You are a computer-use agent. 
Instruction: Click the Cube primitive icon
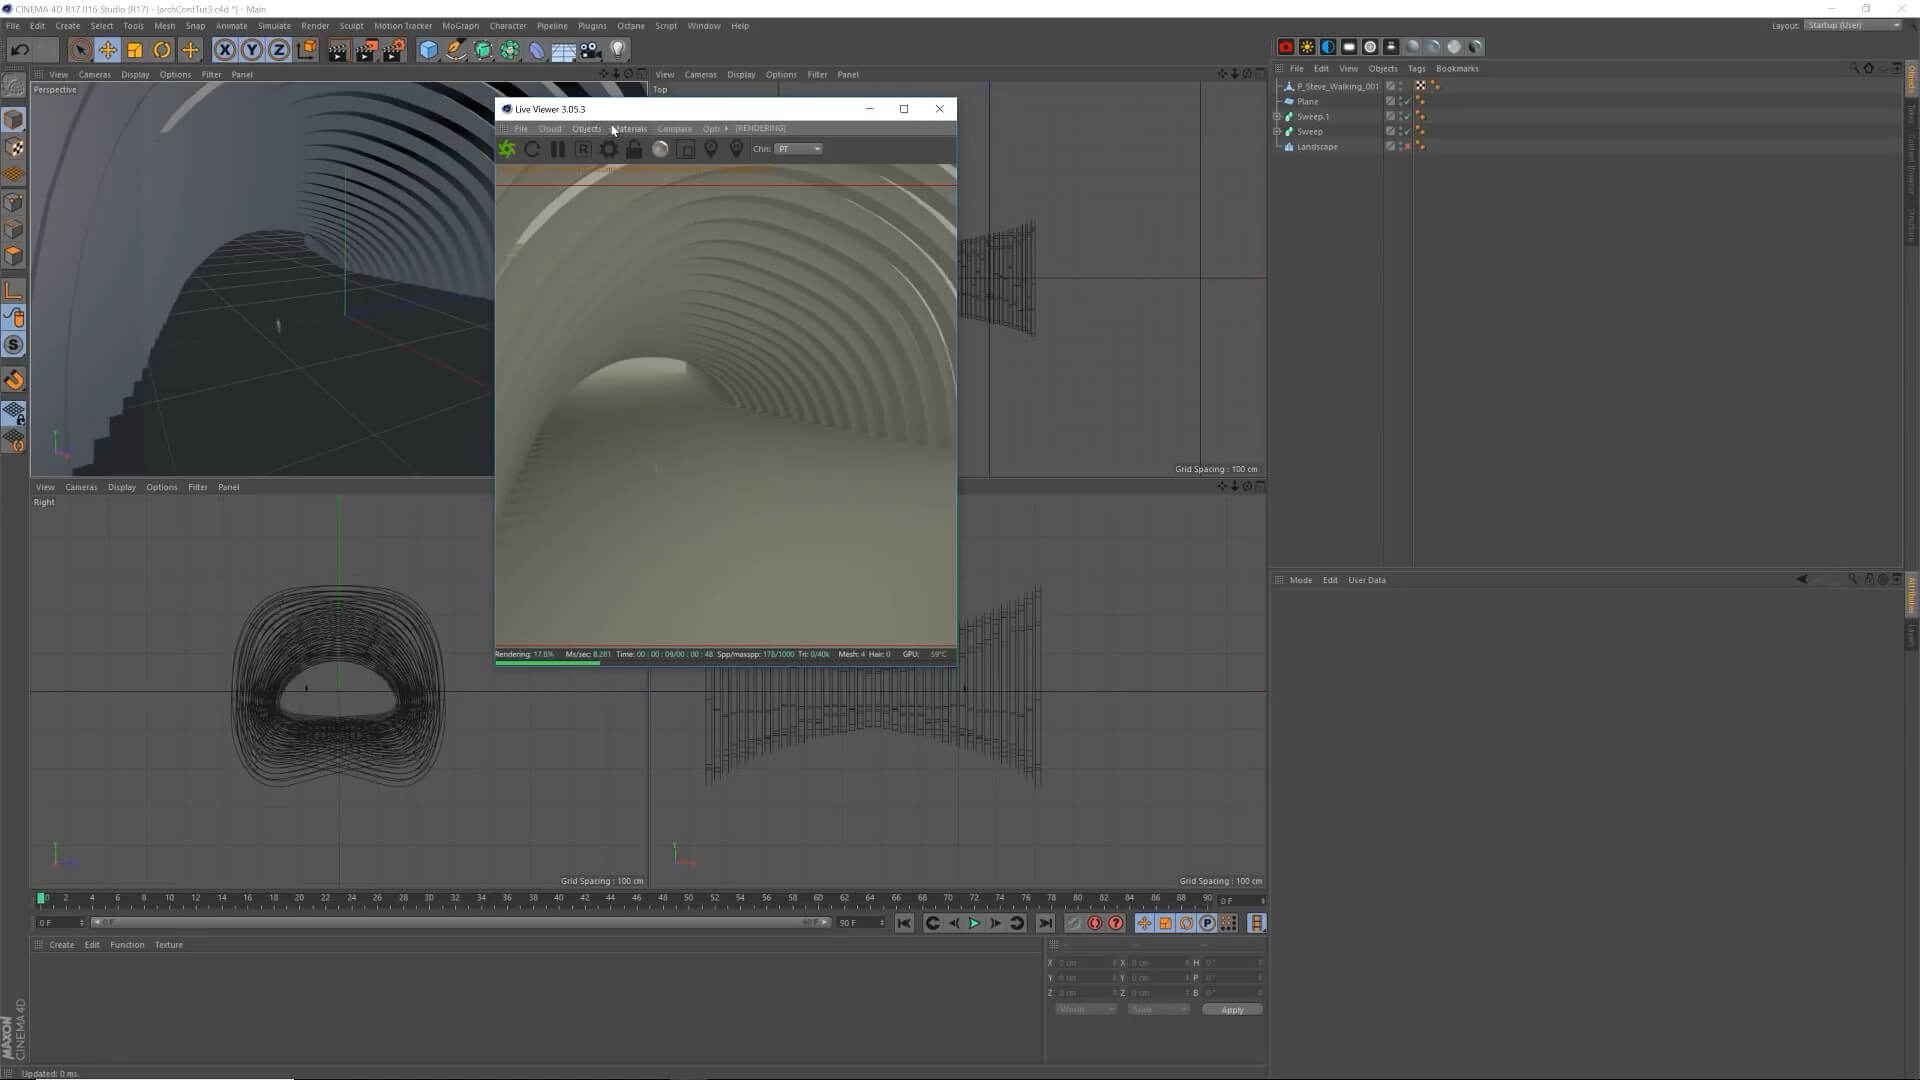(x=428, y=50)
